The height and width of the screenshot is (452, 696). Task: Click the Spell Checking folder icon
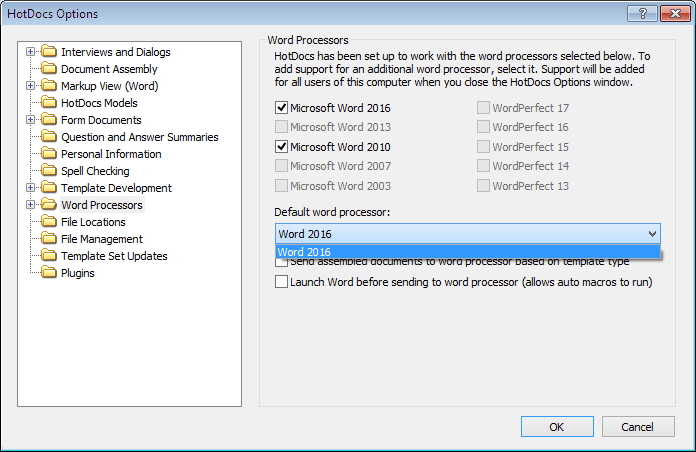48,171
